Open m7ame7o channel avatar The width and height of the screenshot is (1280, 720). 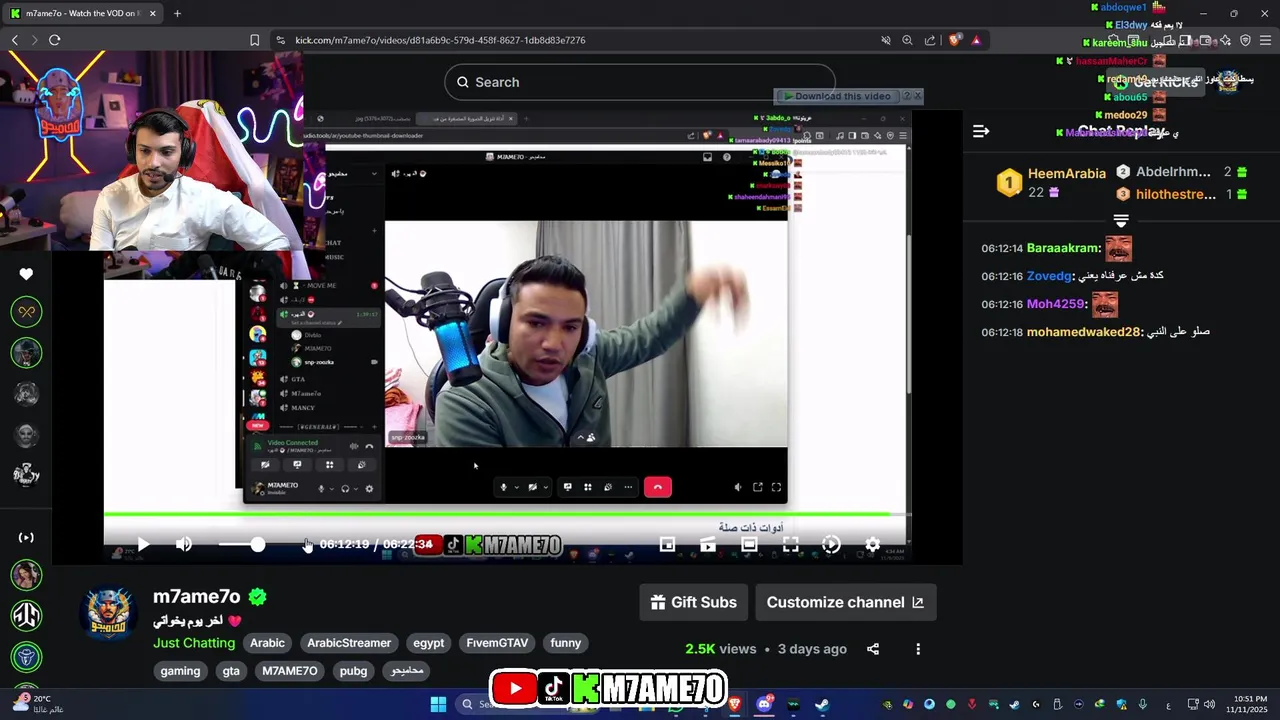click(x=109, y=614)
